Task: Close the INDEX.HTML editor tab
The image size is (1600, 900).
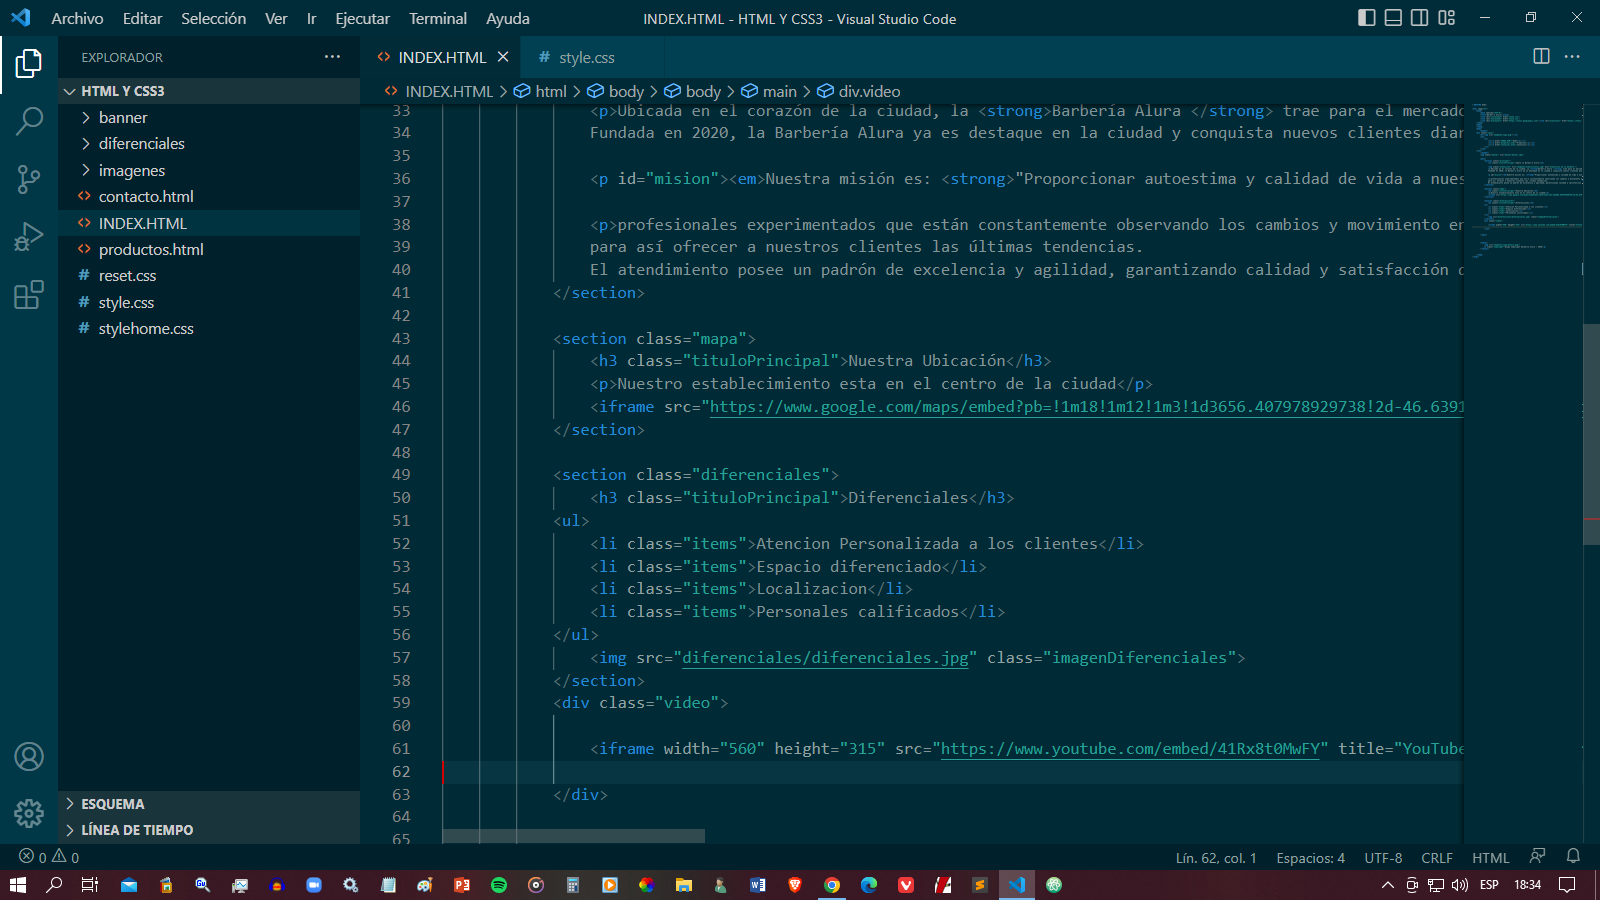Action: [x=503, y=57]
